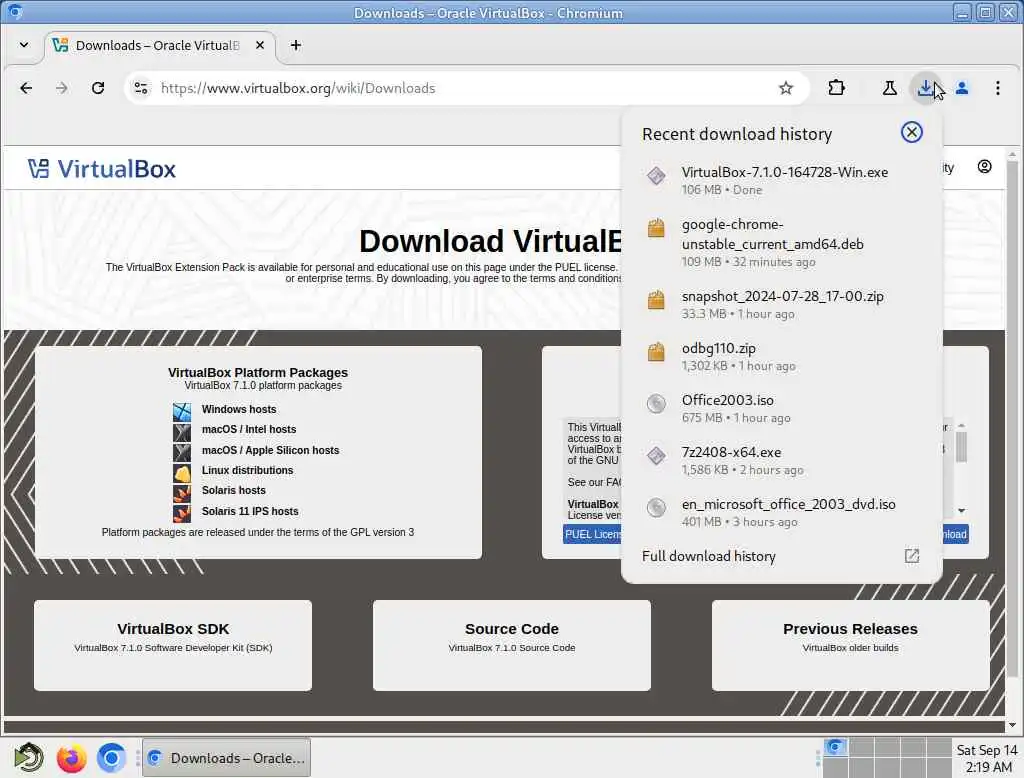
Task: Open Office2003.iso download entry
Action: point(782,408)
